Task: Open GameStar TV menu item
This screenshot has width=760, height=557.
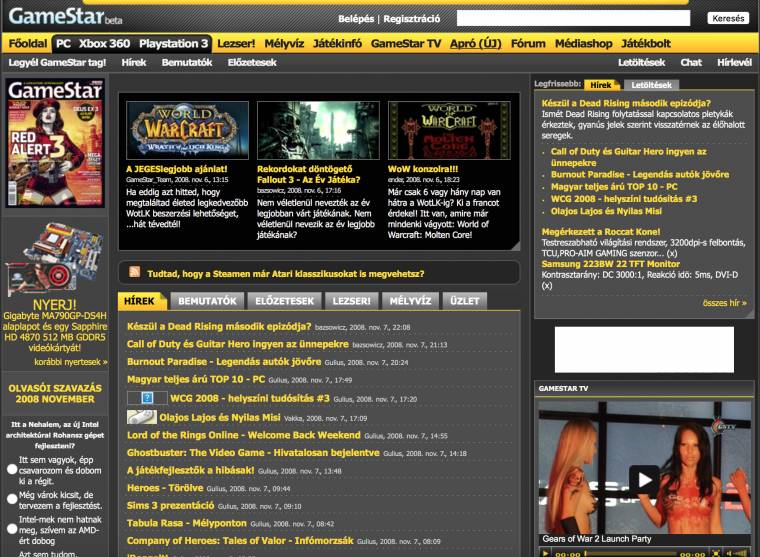Action: pos(406,44)
